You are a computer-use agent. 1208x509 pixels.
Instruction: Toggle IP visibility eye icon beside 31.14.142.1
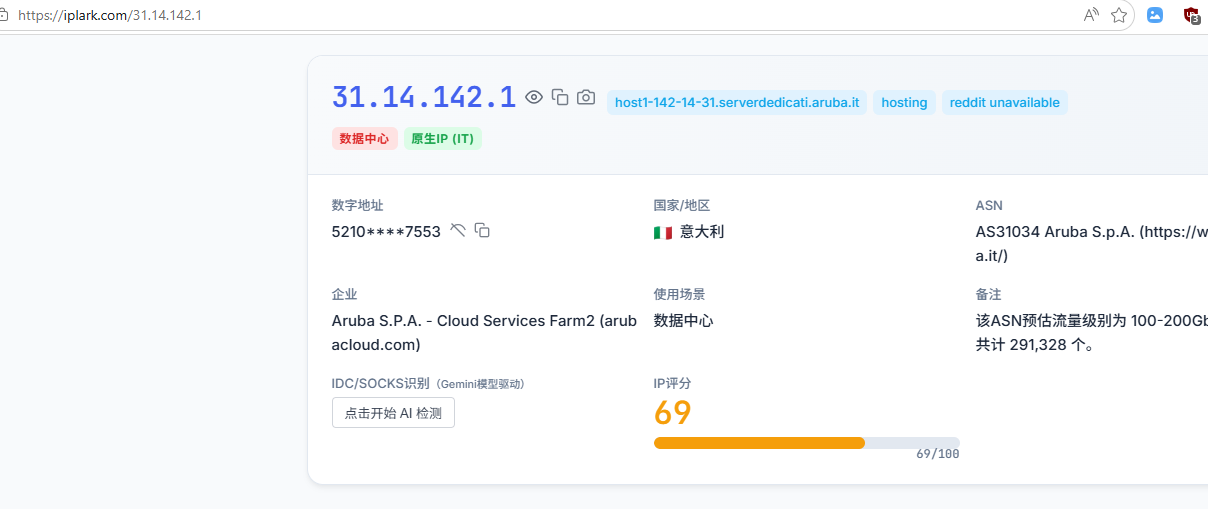coord(534,97)
